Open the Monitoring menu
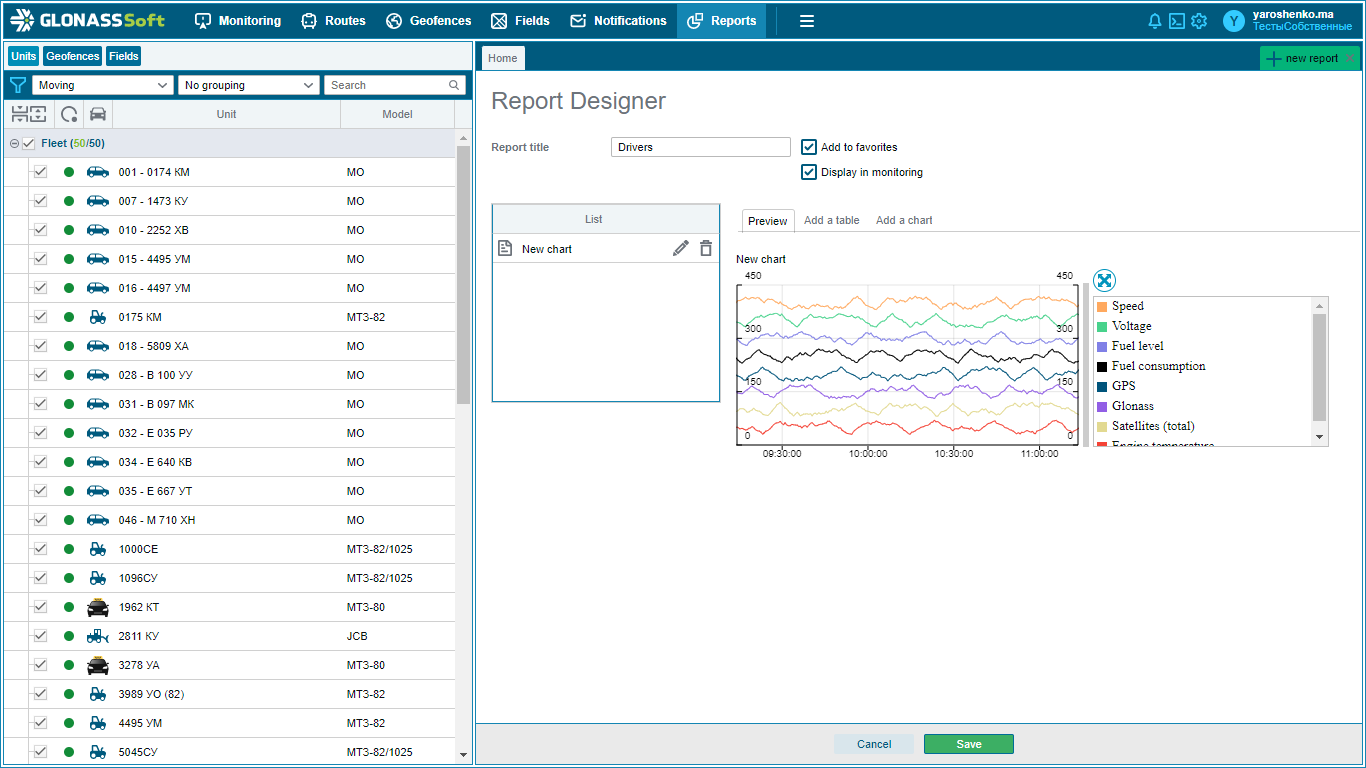Image resolution: width=1366 pixels, height=768 pixels. click(238, 21)
